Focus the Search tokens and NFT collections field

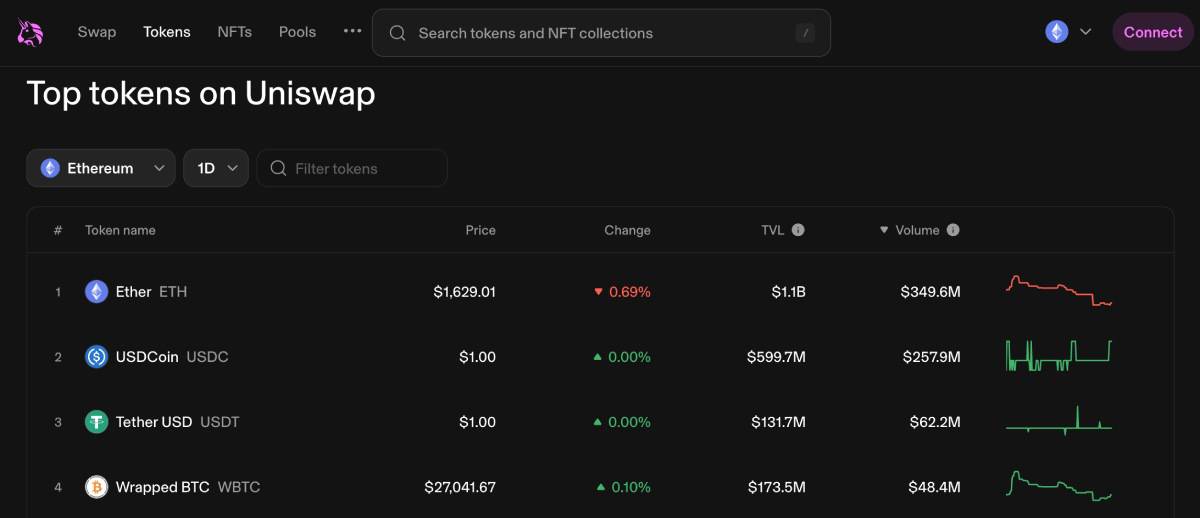pyautogui.click(x=601, y=33)
